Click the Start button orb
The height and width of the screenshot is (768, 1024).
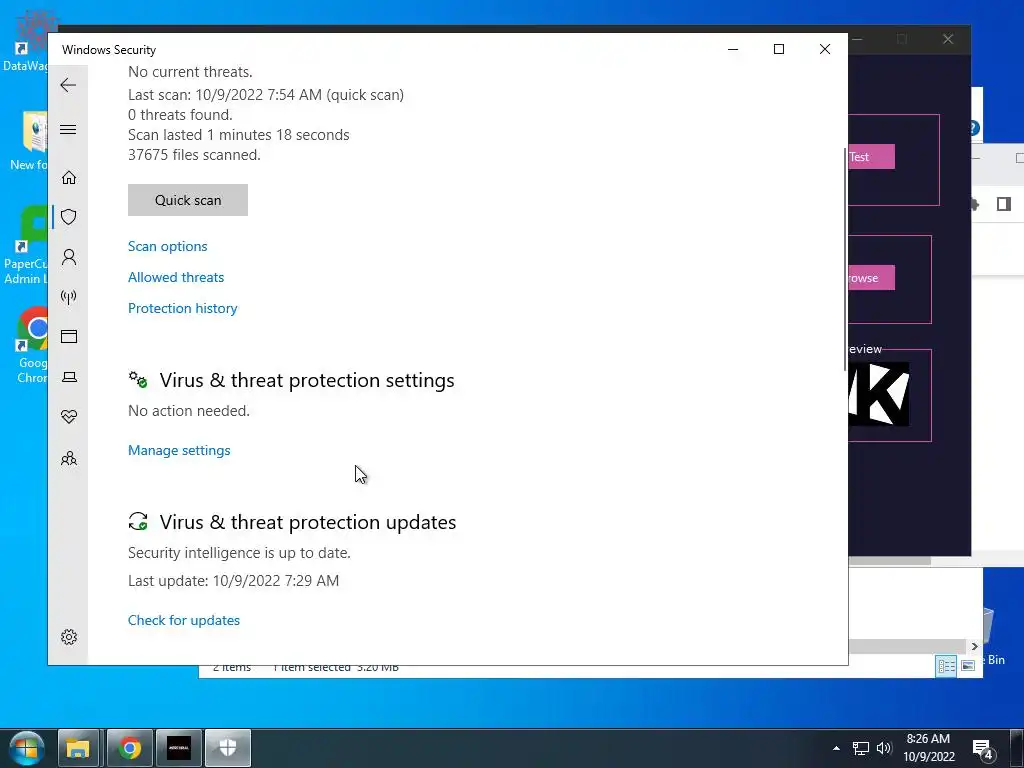pyautogui.click(x=26, y=748)
